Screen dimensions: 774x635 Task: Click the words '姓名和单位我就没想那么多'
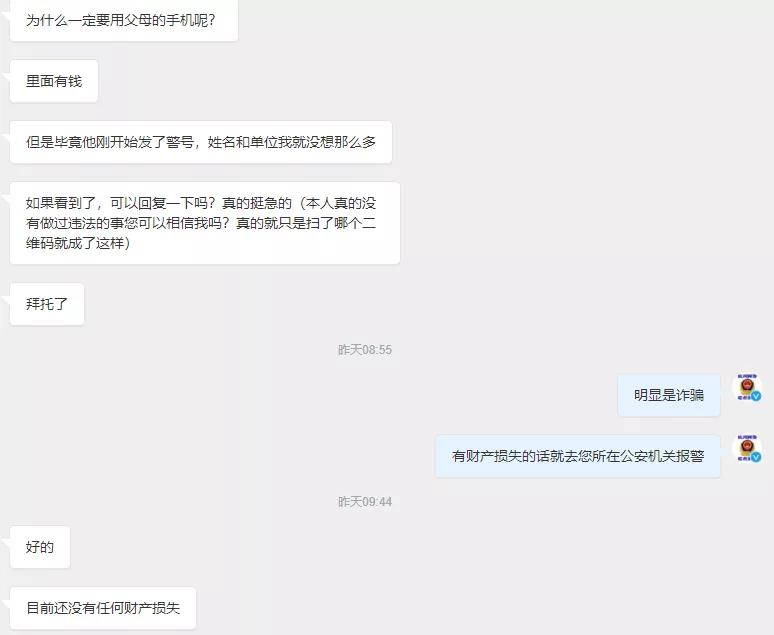click(x=292, y=142)
